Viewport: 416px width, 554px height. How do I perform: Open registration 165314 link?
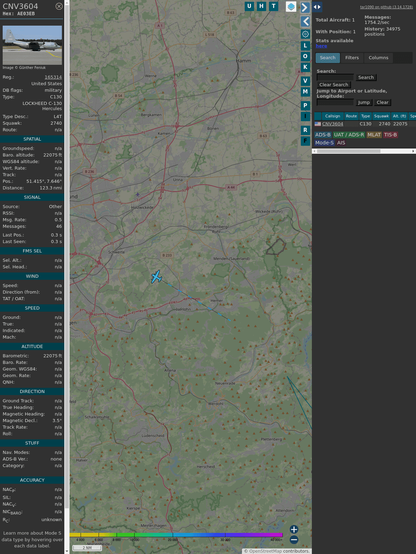click(x=53, y=77)
